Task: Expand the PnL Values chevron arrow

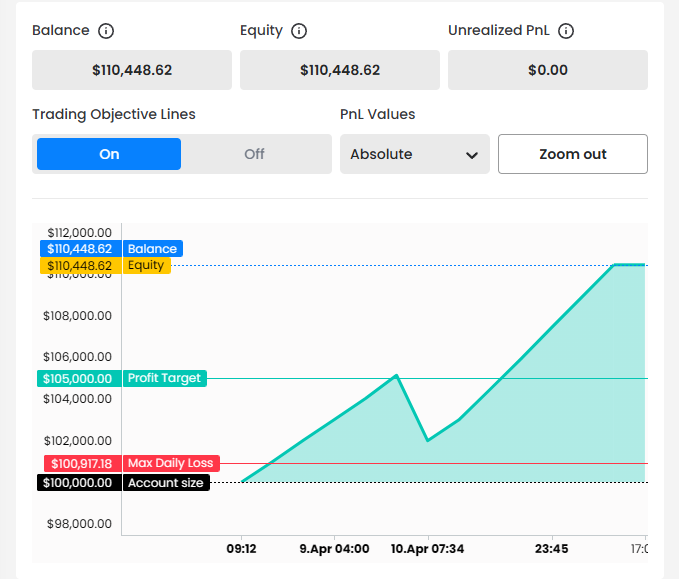Action: (472, 155)
